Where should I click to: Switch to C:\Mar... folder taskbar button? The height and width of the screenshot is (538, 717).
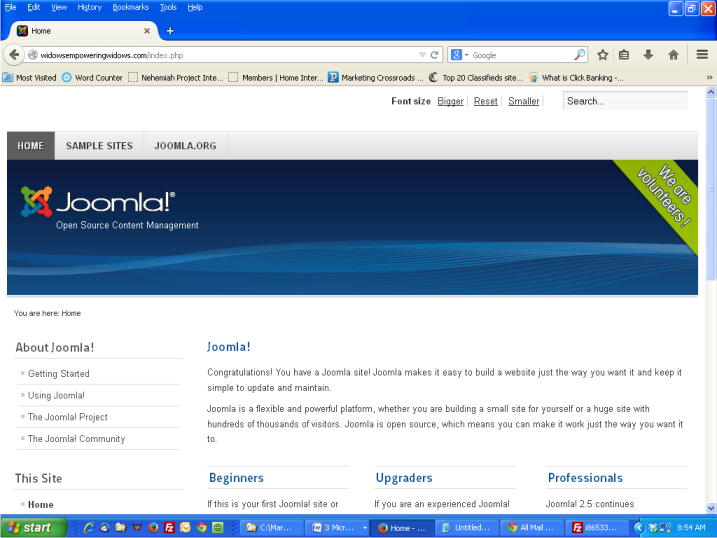[271, 527]
